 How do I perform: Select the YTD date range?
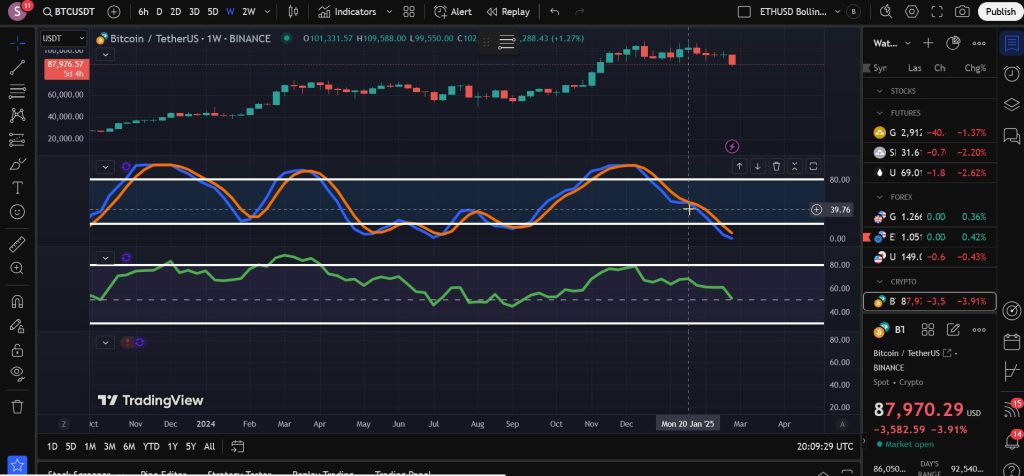click(151, 447)
